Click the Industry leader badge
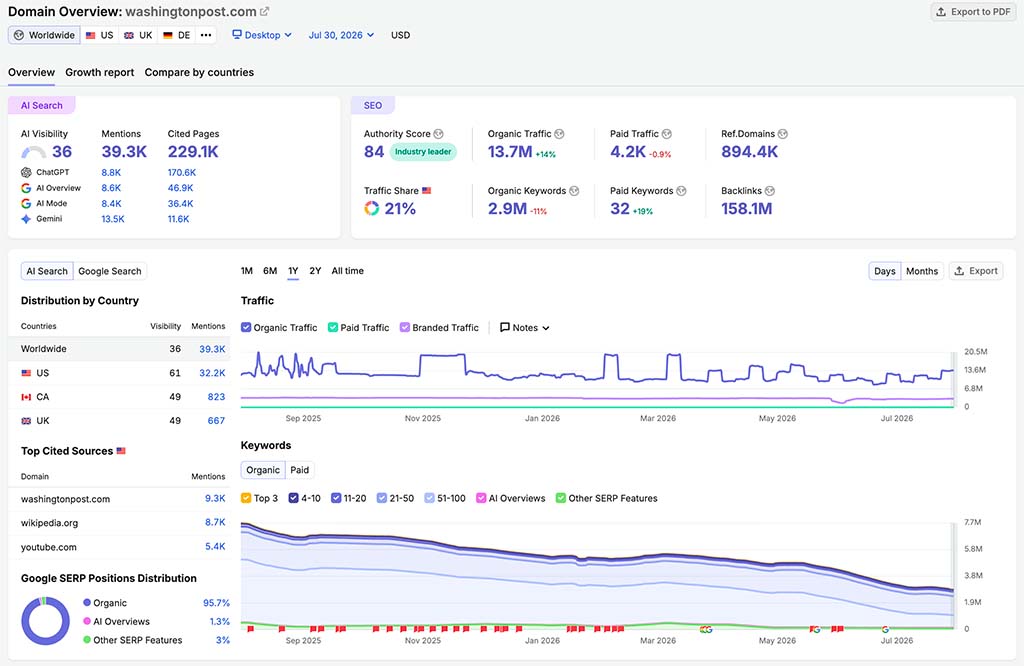 tap(423, 151)
